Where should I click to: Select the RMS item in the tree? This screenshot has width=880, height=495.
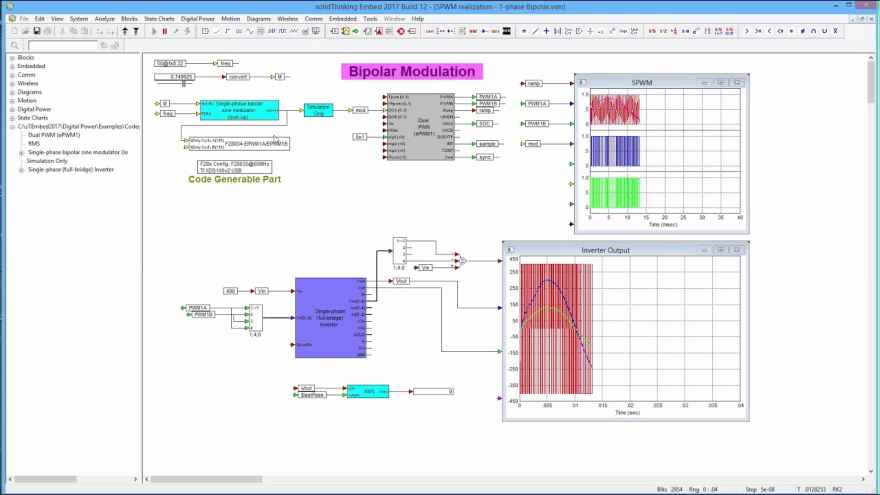(34, 143)
